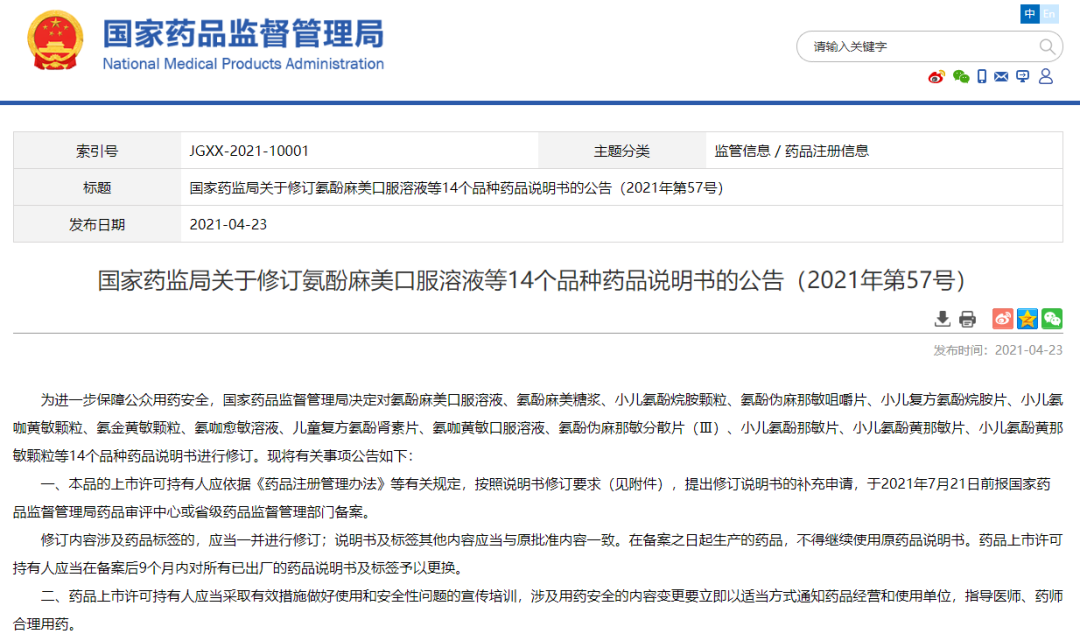Image resolution: width=1080 pixels, height=641 pixels.
Task: Open the user account silhouette icon
Action: click(x=1046, y=76)
